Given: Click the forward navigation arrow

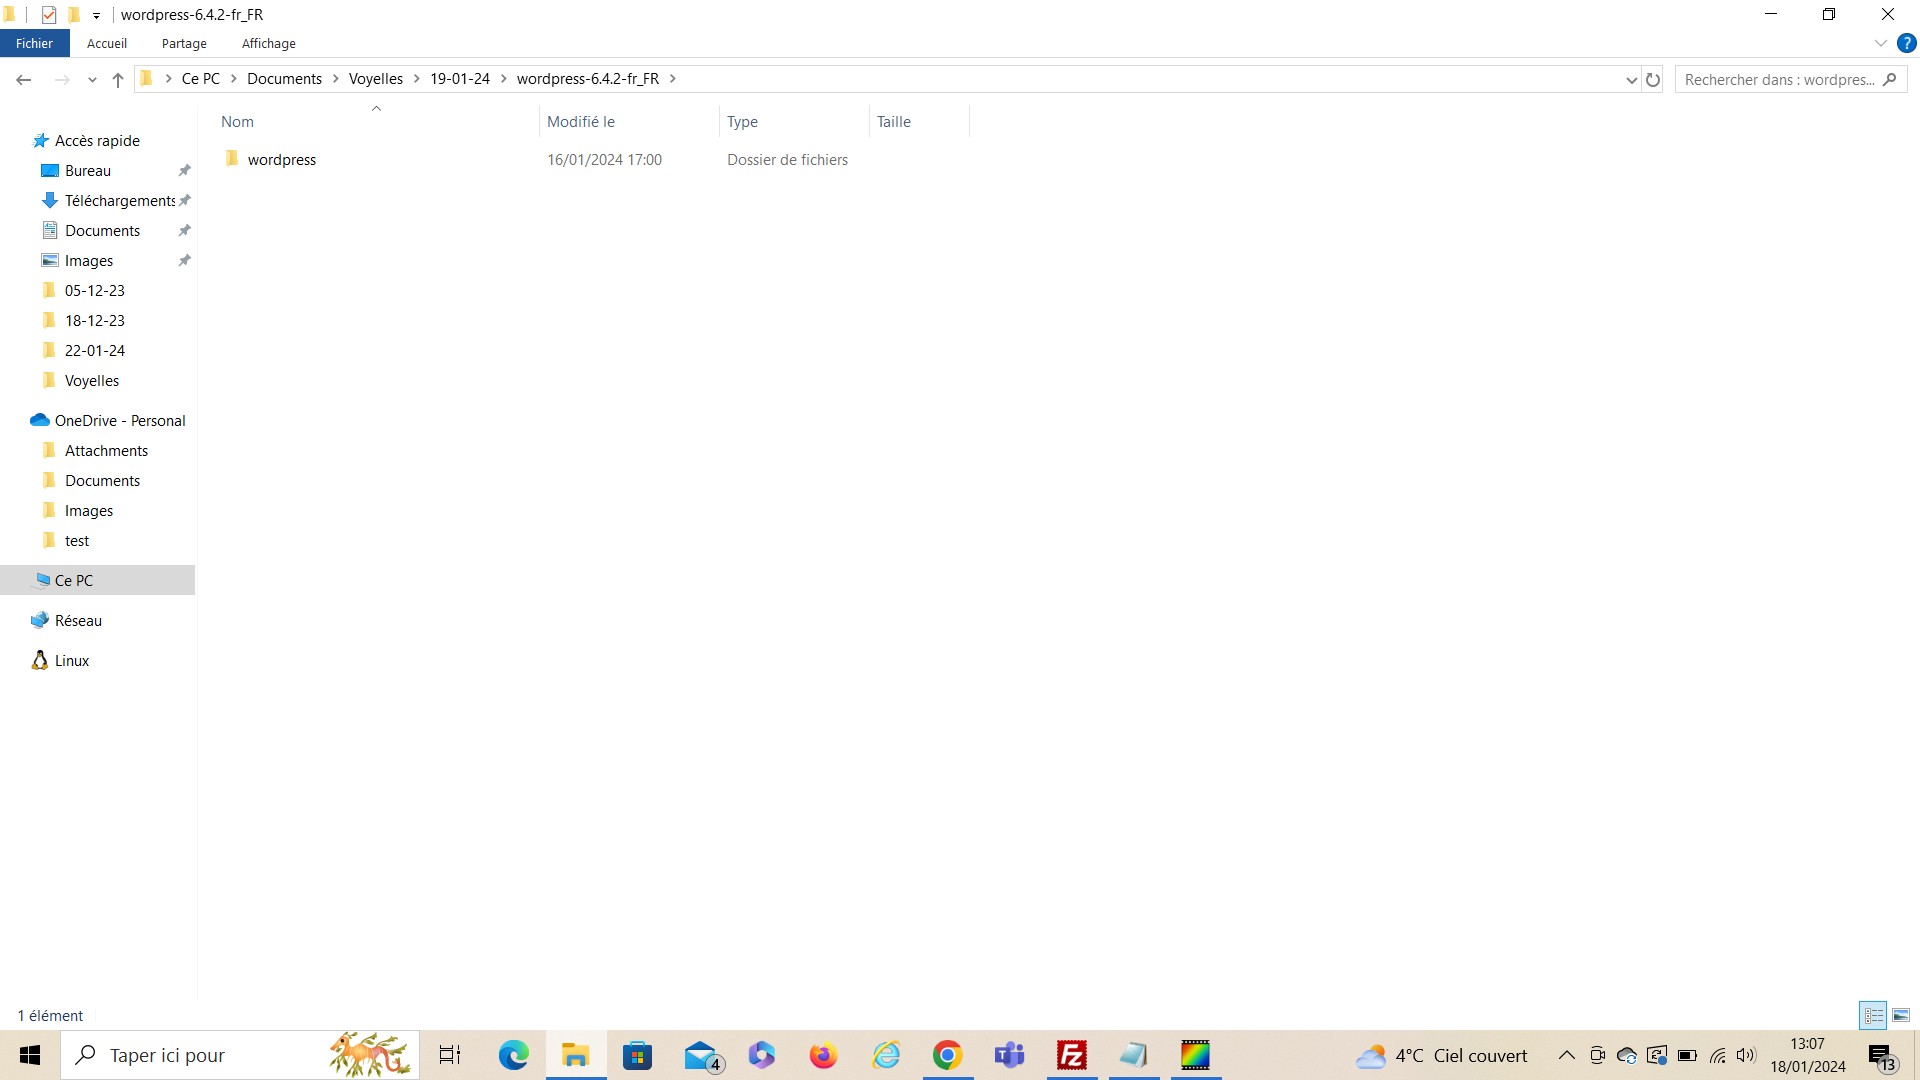Looking at the screenshot, I should tap(62, 80).
